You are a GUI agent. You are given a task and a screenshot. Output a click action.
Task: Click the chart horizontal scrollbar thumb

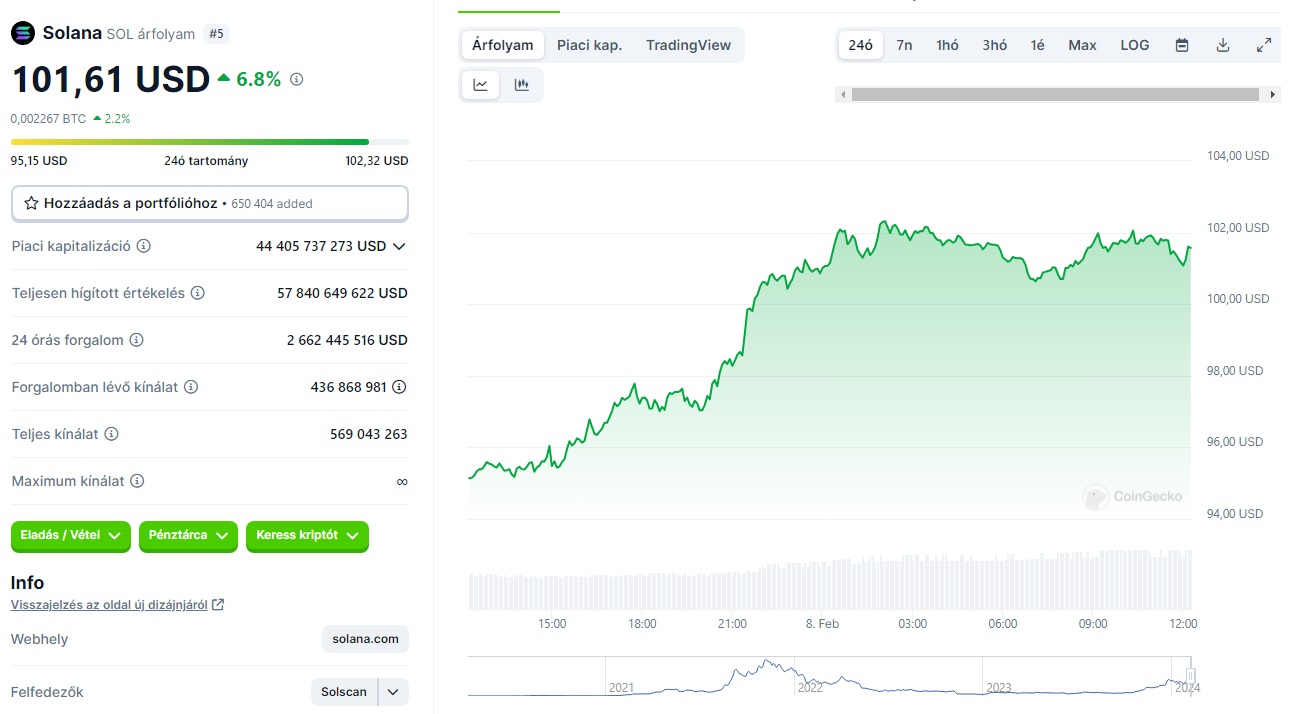(1055, 95)
